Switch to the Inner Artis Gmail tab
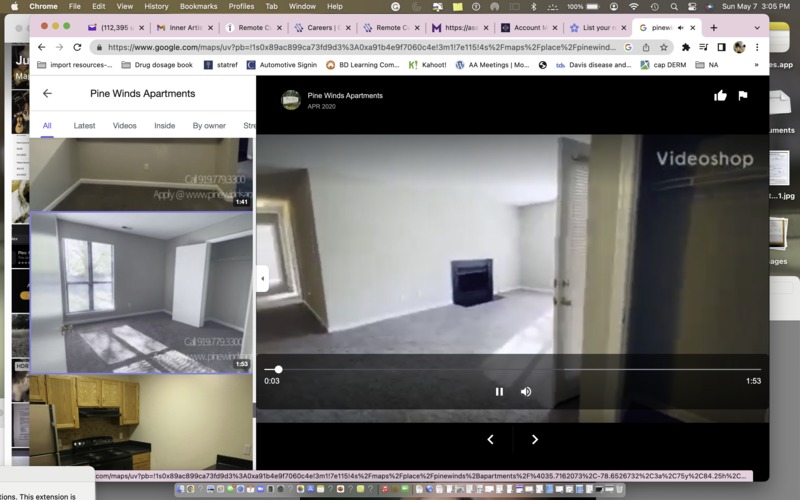800x500 pixels. [184, 28]
